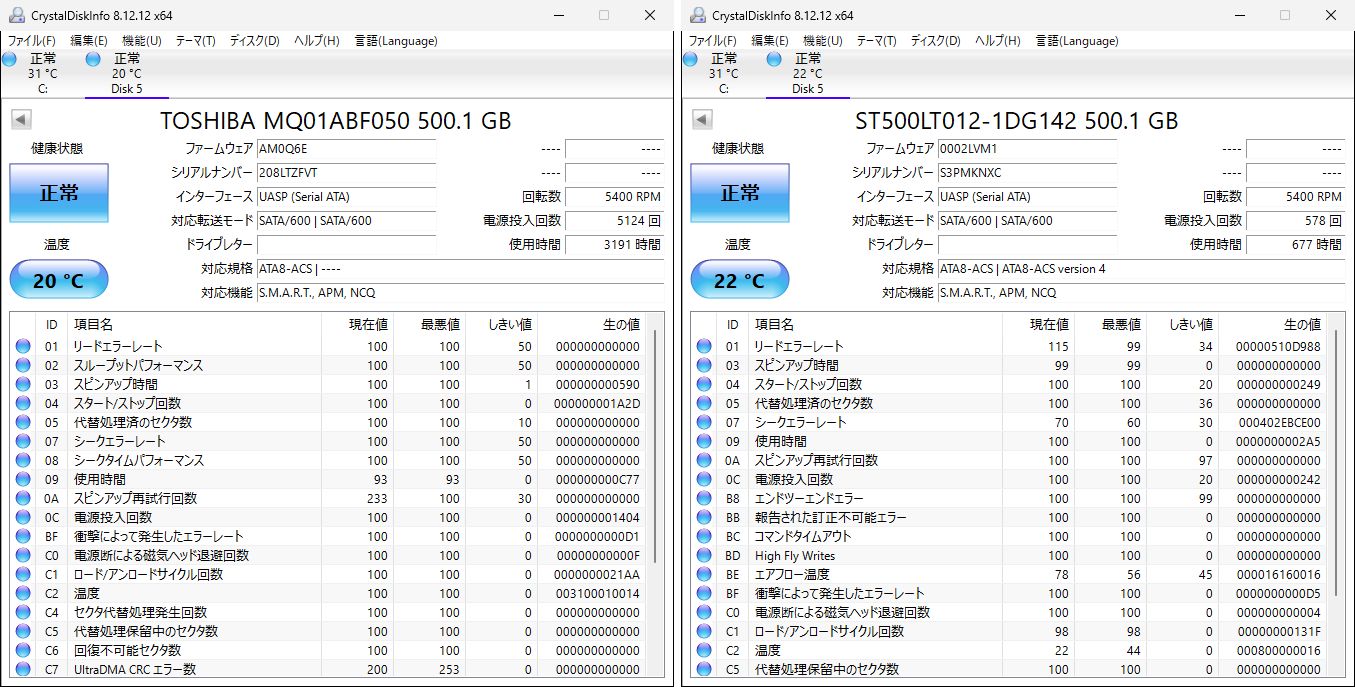This screenshot has height=687, width=1355.
Task: Click the back arrow above 健康状態, left window
Action: pyautogui.click(x=21, y=118)
